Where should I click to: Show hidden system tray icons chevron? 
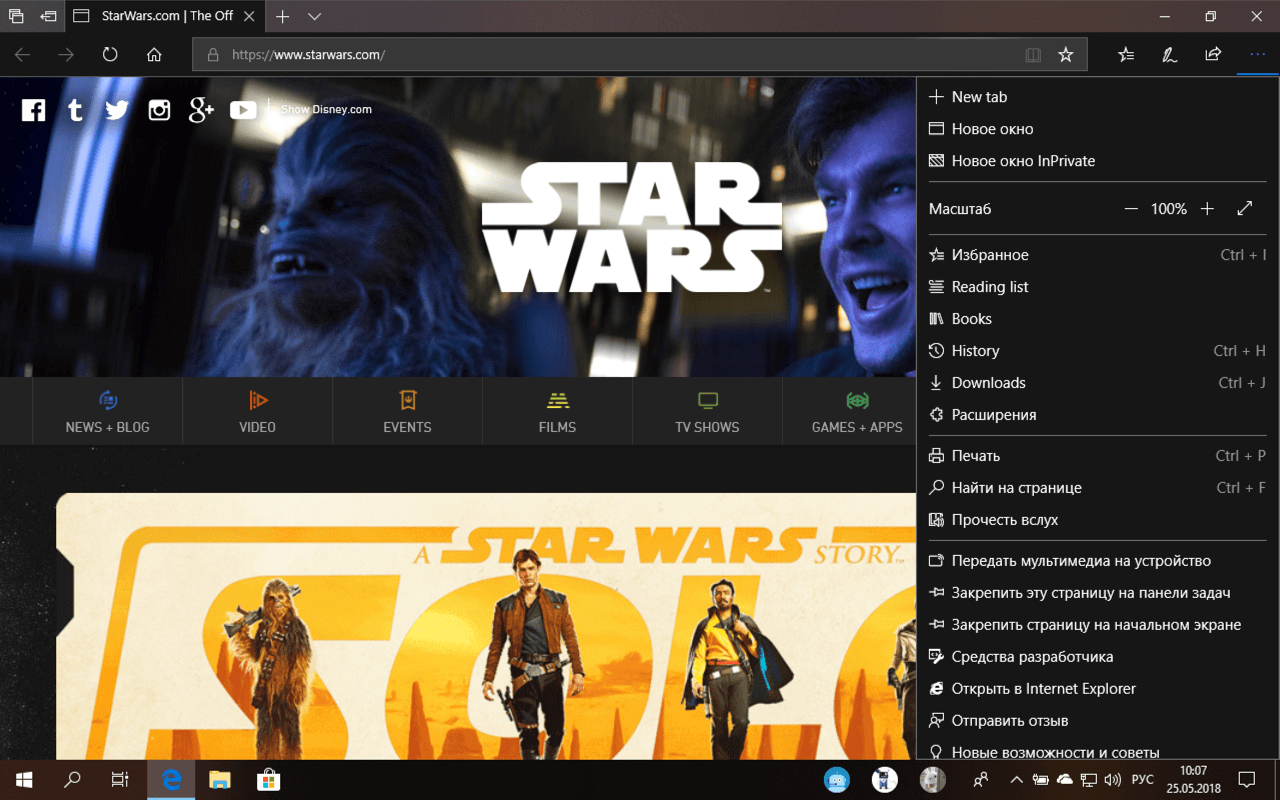point(1016,779)
